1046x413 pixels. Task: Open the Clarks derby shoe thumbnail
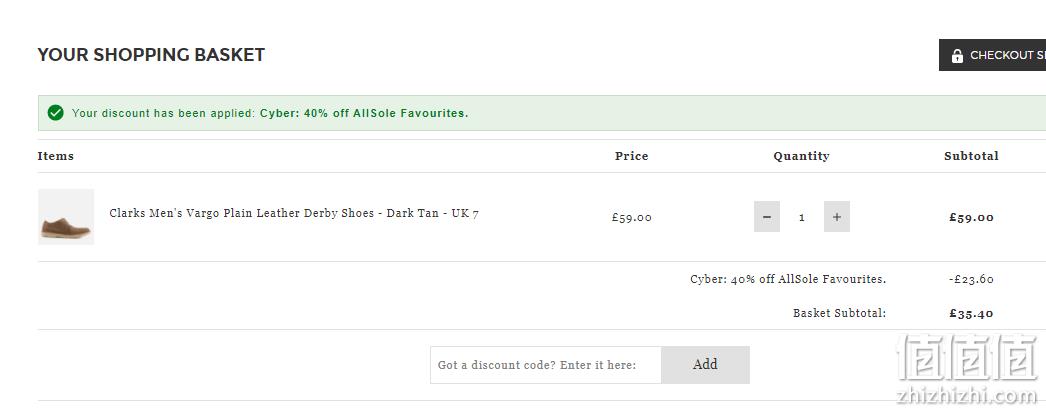click(x=66, y=217)
